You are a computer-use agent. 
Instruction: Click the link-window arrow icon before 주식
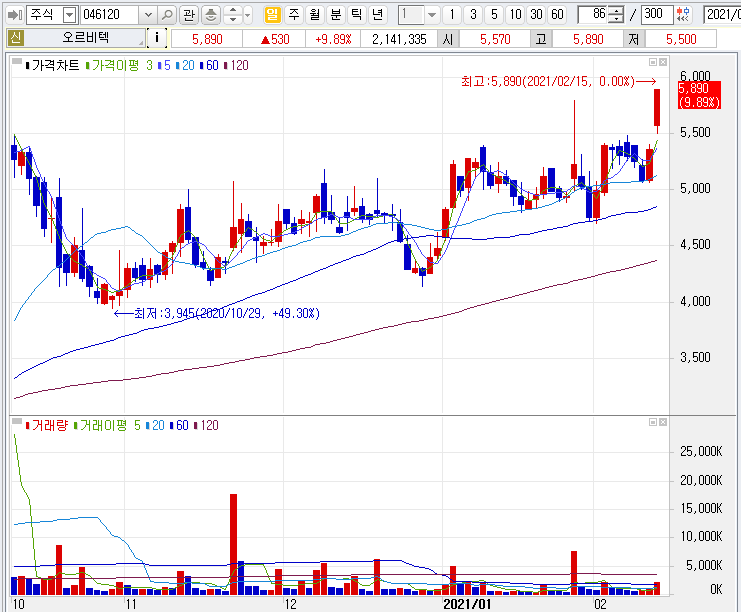click(15, 15)
